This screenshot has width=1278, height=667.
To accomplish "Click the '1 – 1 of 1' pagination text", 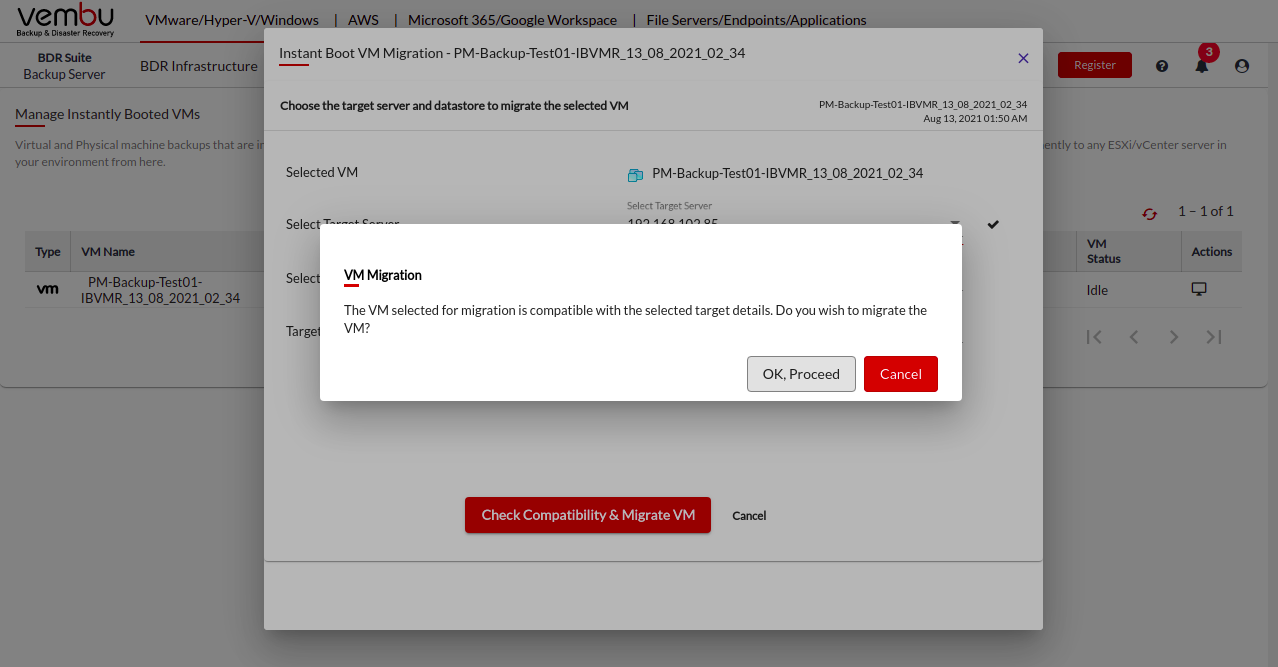I will [x=1206, y=211].
